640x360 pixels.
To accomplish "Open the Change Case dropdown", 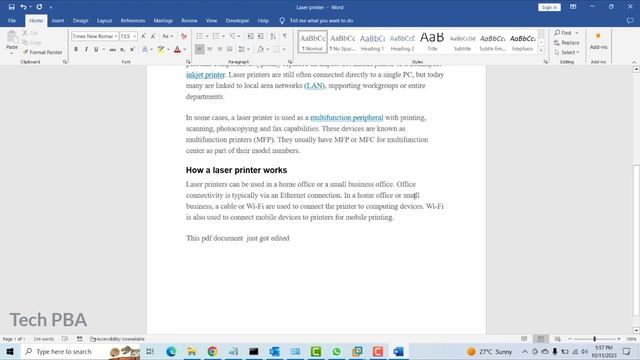I will pos(167,36).
